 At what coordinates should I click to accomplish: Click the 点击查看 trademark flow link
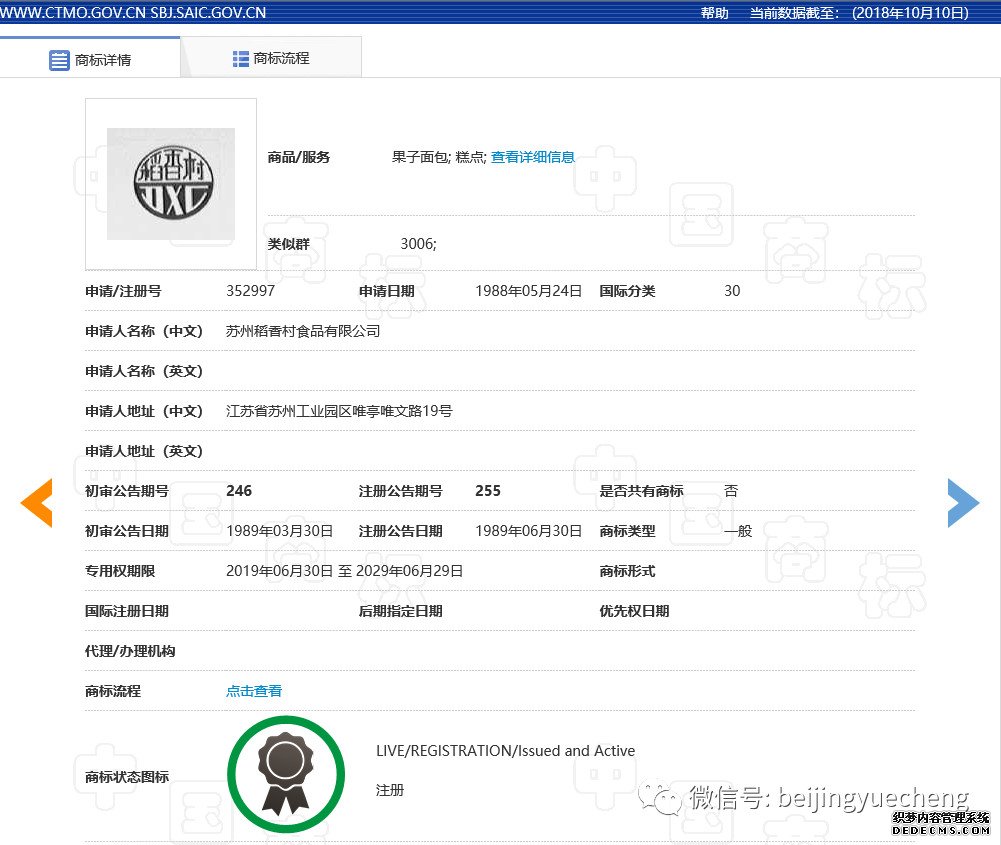[x=254, y=691]
